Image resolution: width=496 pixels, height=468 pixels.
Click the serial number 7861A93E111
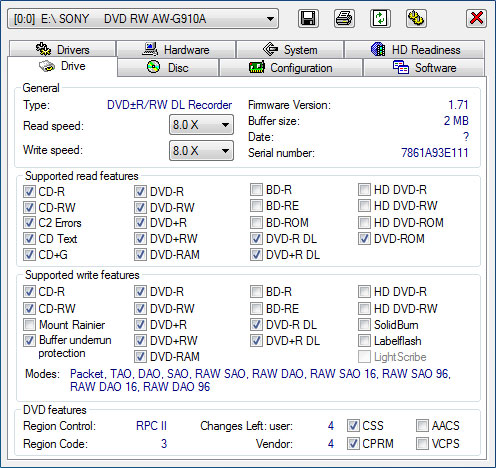(435, 153)
